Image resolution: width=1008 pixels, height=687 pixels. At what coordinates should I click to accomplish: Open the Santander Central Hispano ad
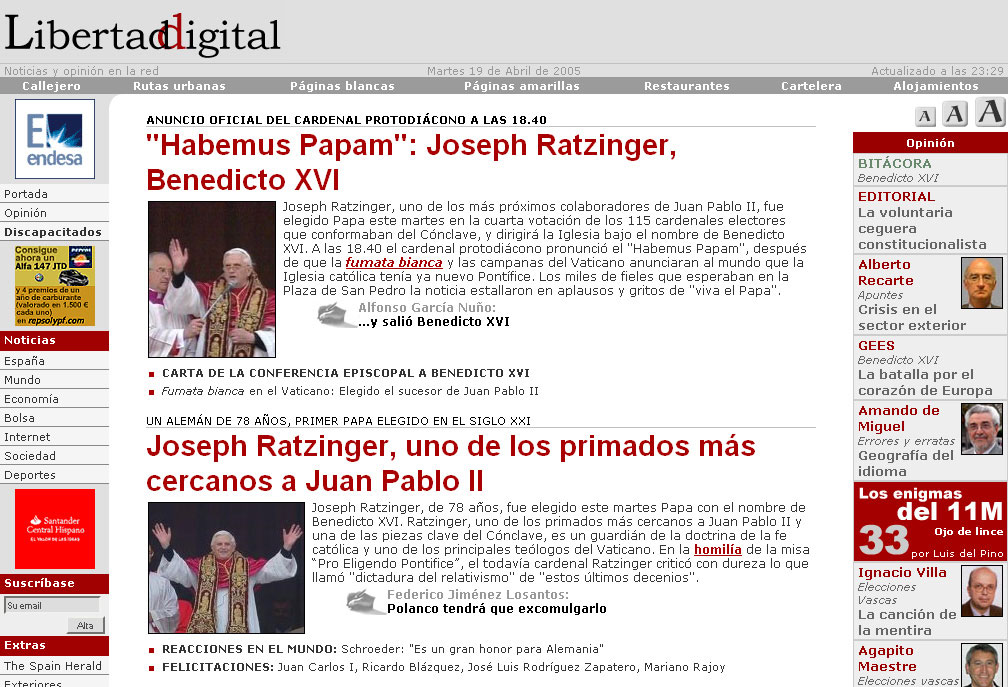tap(55, 528)
